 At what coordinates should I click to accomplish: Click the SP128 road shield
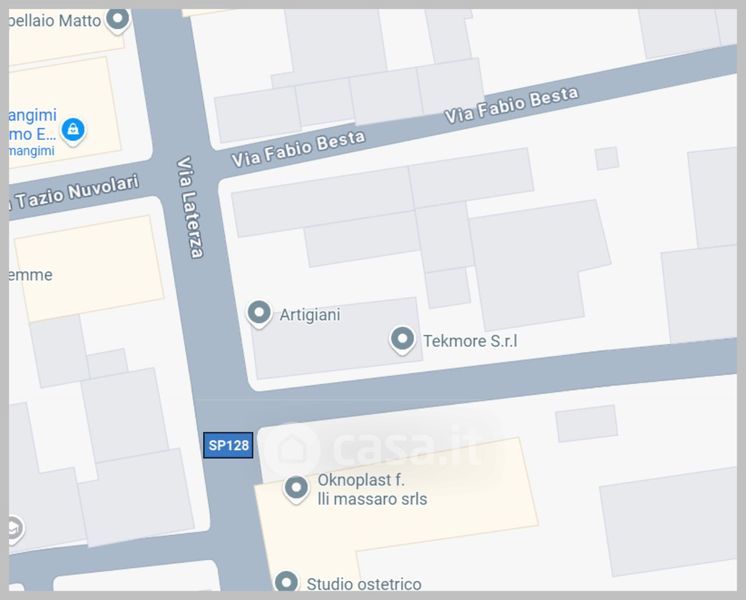(x=228, y=445)
